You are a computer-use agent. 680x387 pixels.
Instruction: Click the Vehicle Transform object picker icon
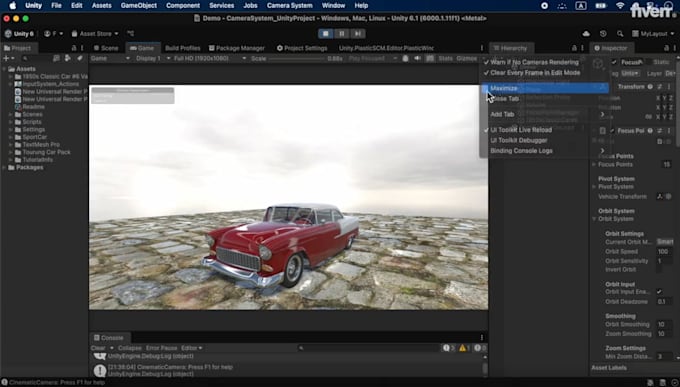click(668, 197)
